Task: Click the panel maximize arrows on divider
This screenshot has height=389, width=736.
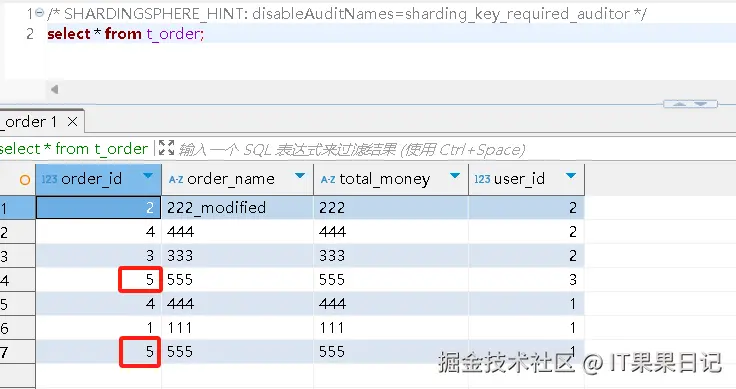Action: click(690, 104)
